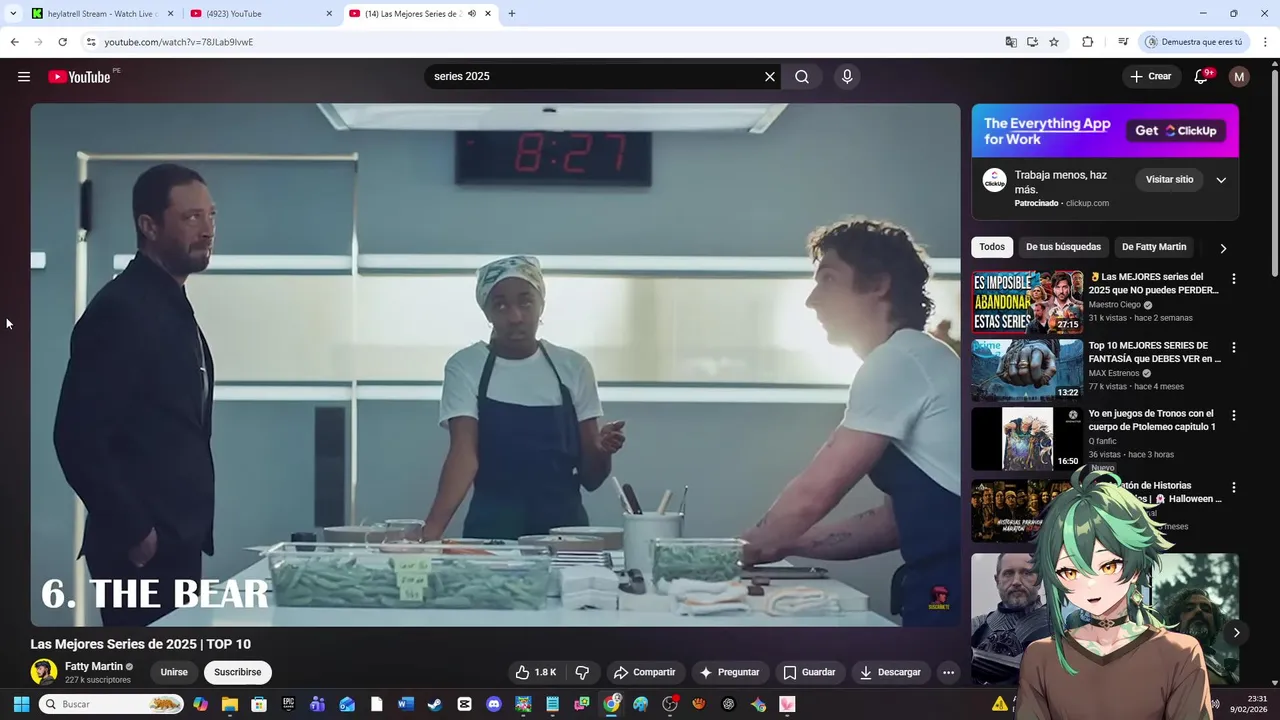Open the 13:22 fantasy series thumbnail

[1027, 370]
